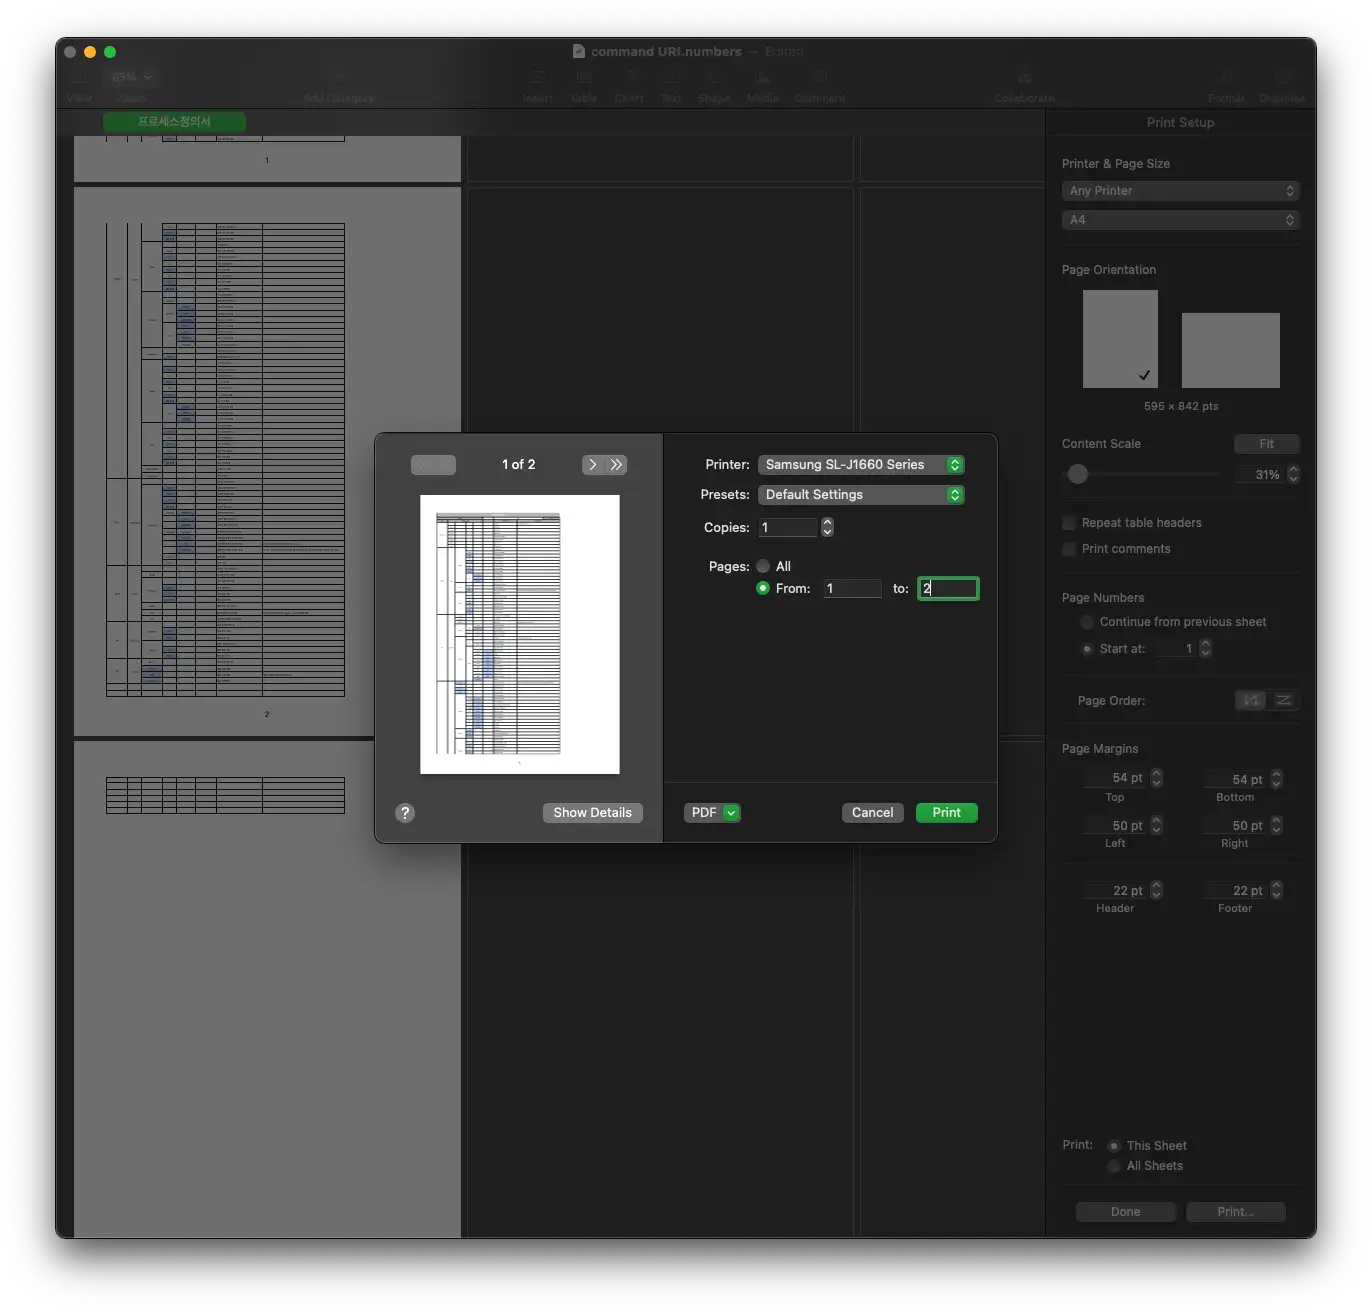This screenshot has height=1312, width=1372.
Task: Adjust the Bottom margin stepper
Action: click(1276, 778)
